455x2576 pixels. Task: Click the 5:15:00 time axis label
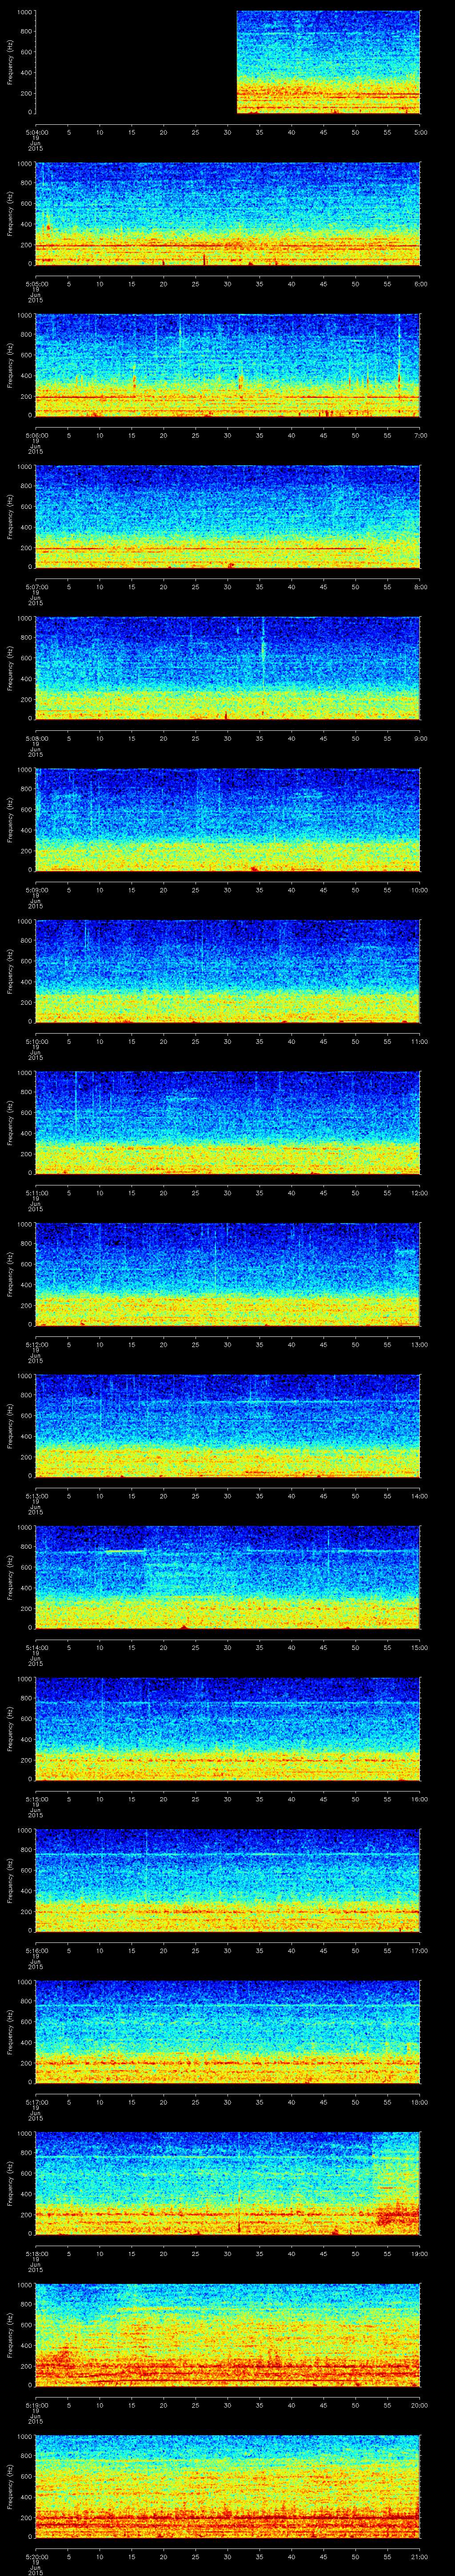click(36, 1798)
